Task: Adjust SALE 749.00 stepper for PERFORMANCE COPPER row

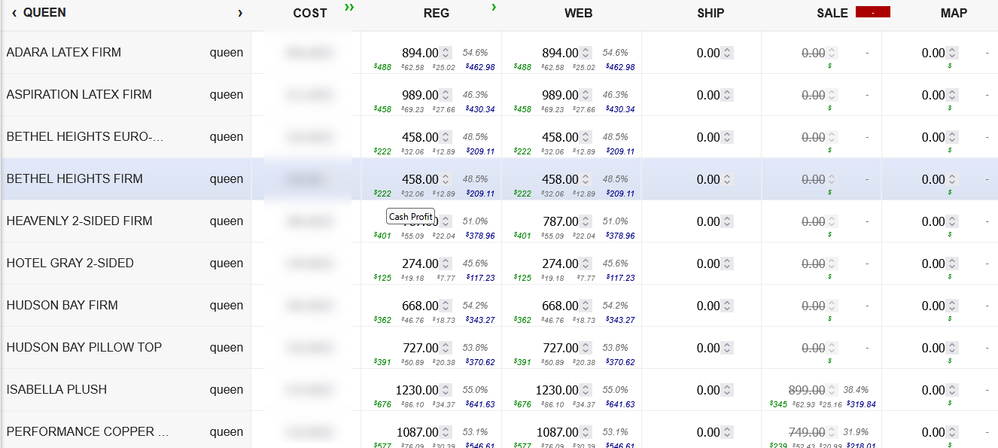Action: click(831, 432)
